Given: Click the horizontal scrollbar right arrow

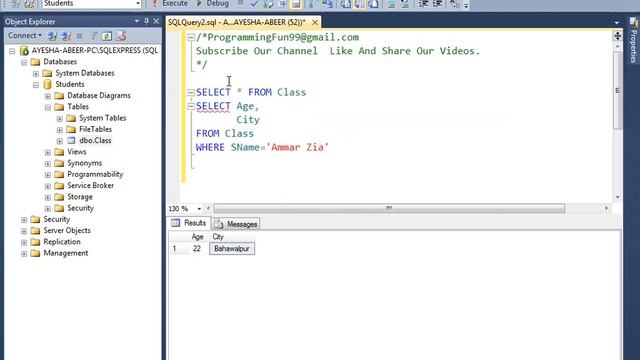Looking at the screenshot, I should click(x=607, y=209).
